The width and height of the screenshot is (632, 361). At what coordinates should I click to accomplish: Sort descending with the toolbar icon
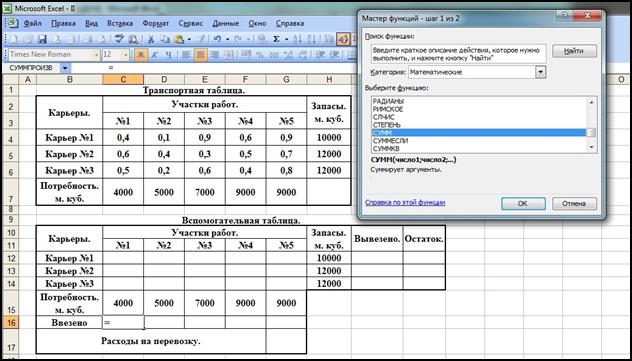[312, 39]
